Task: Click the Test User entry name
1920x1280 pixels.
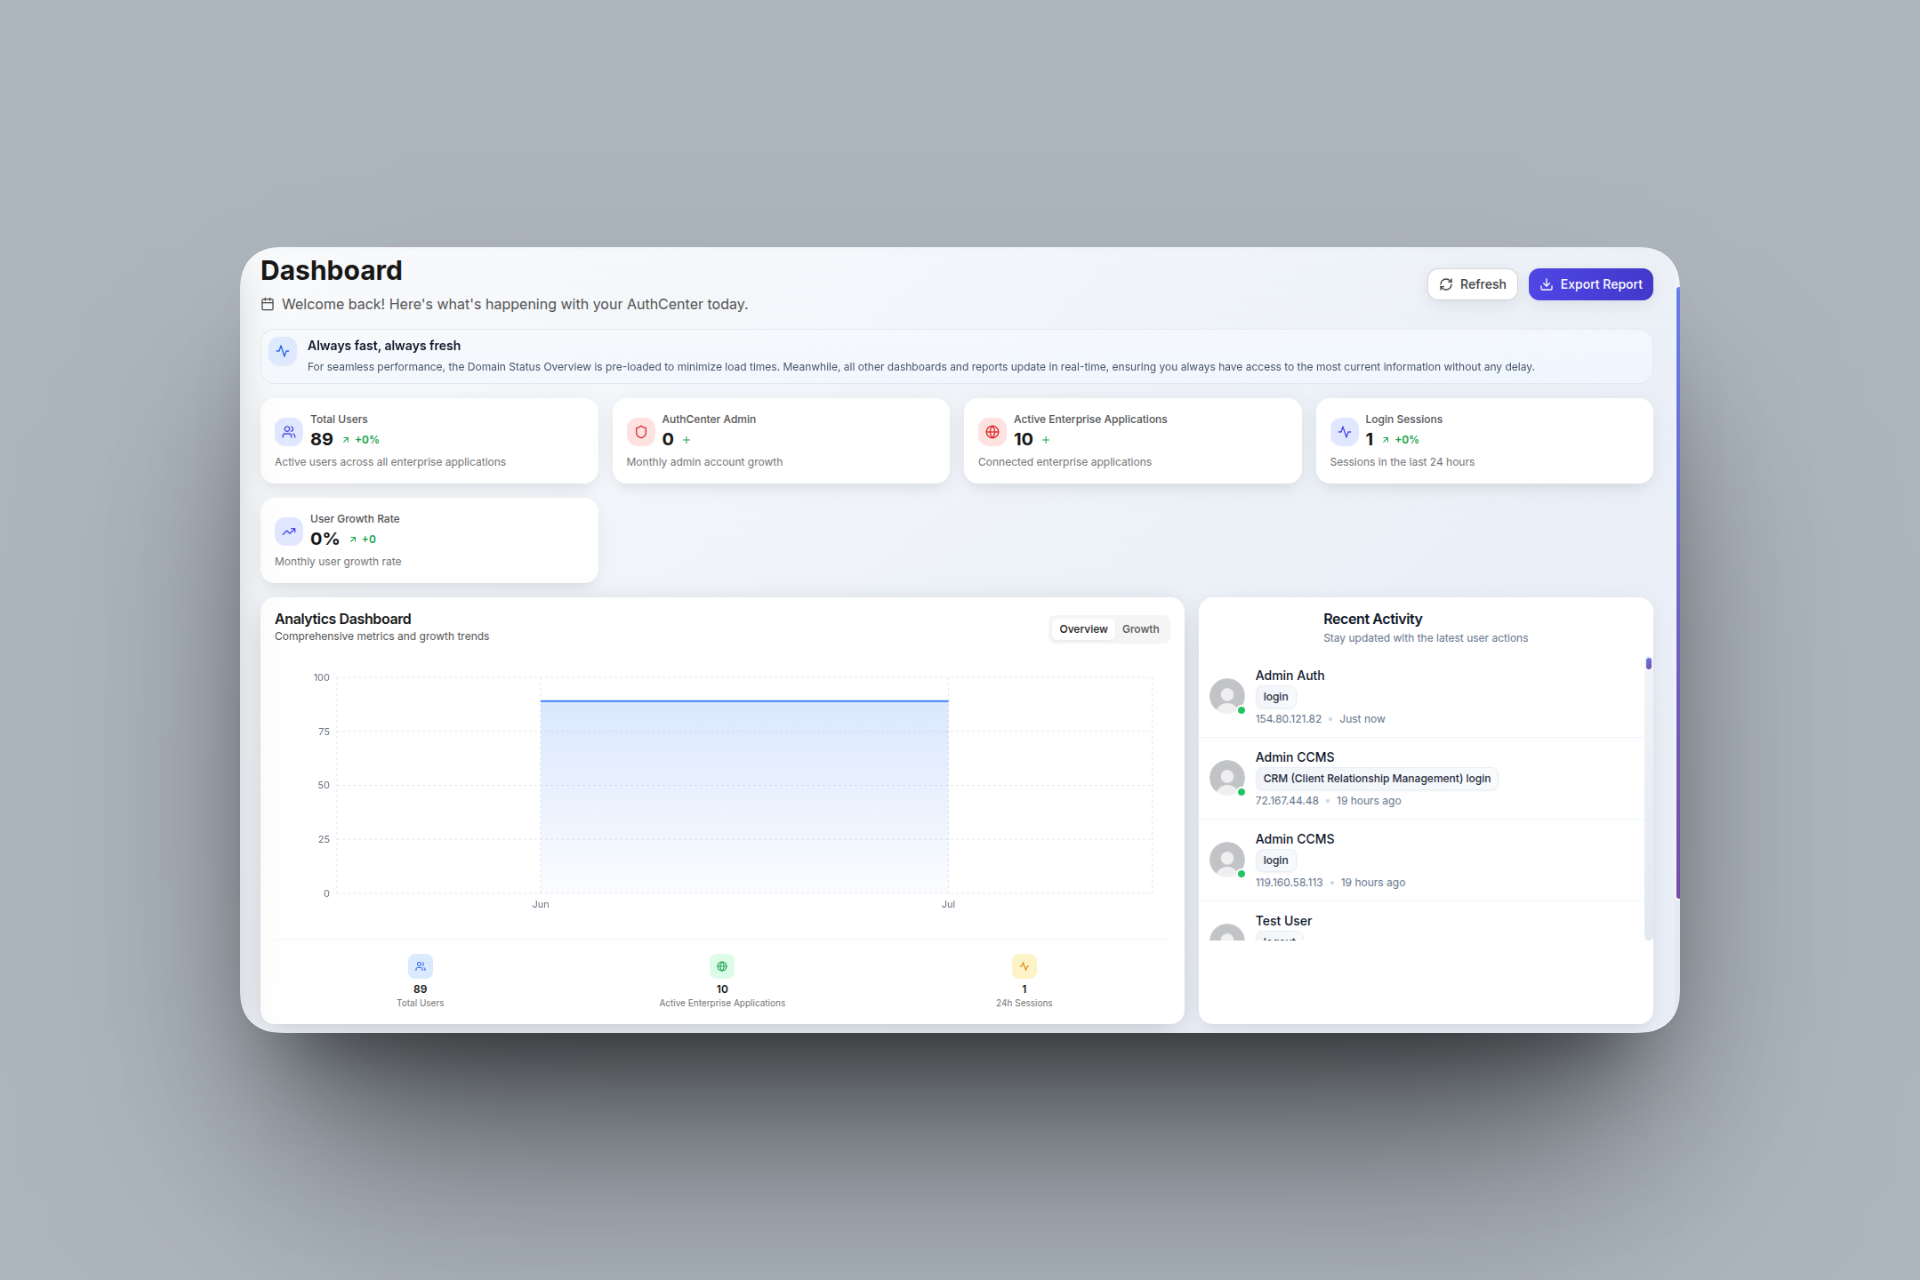Action: click(1283, 921)
